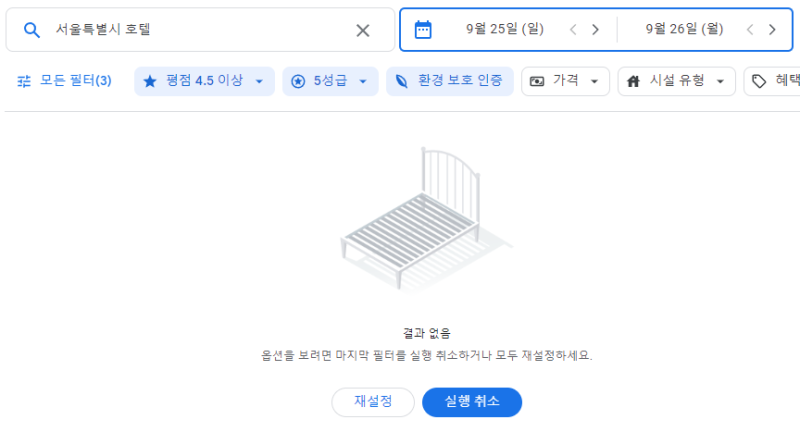
Task: Select the 9월 26일 check-out date field
Action: point(684,30)
